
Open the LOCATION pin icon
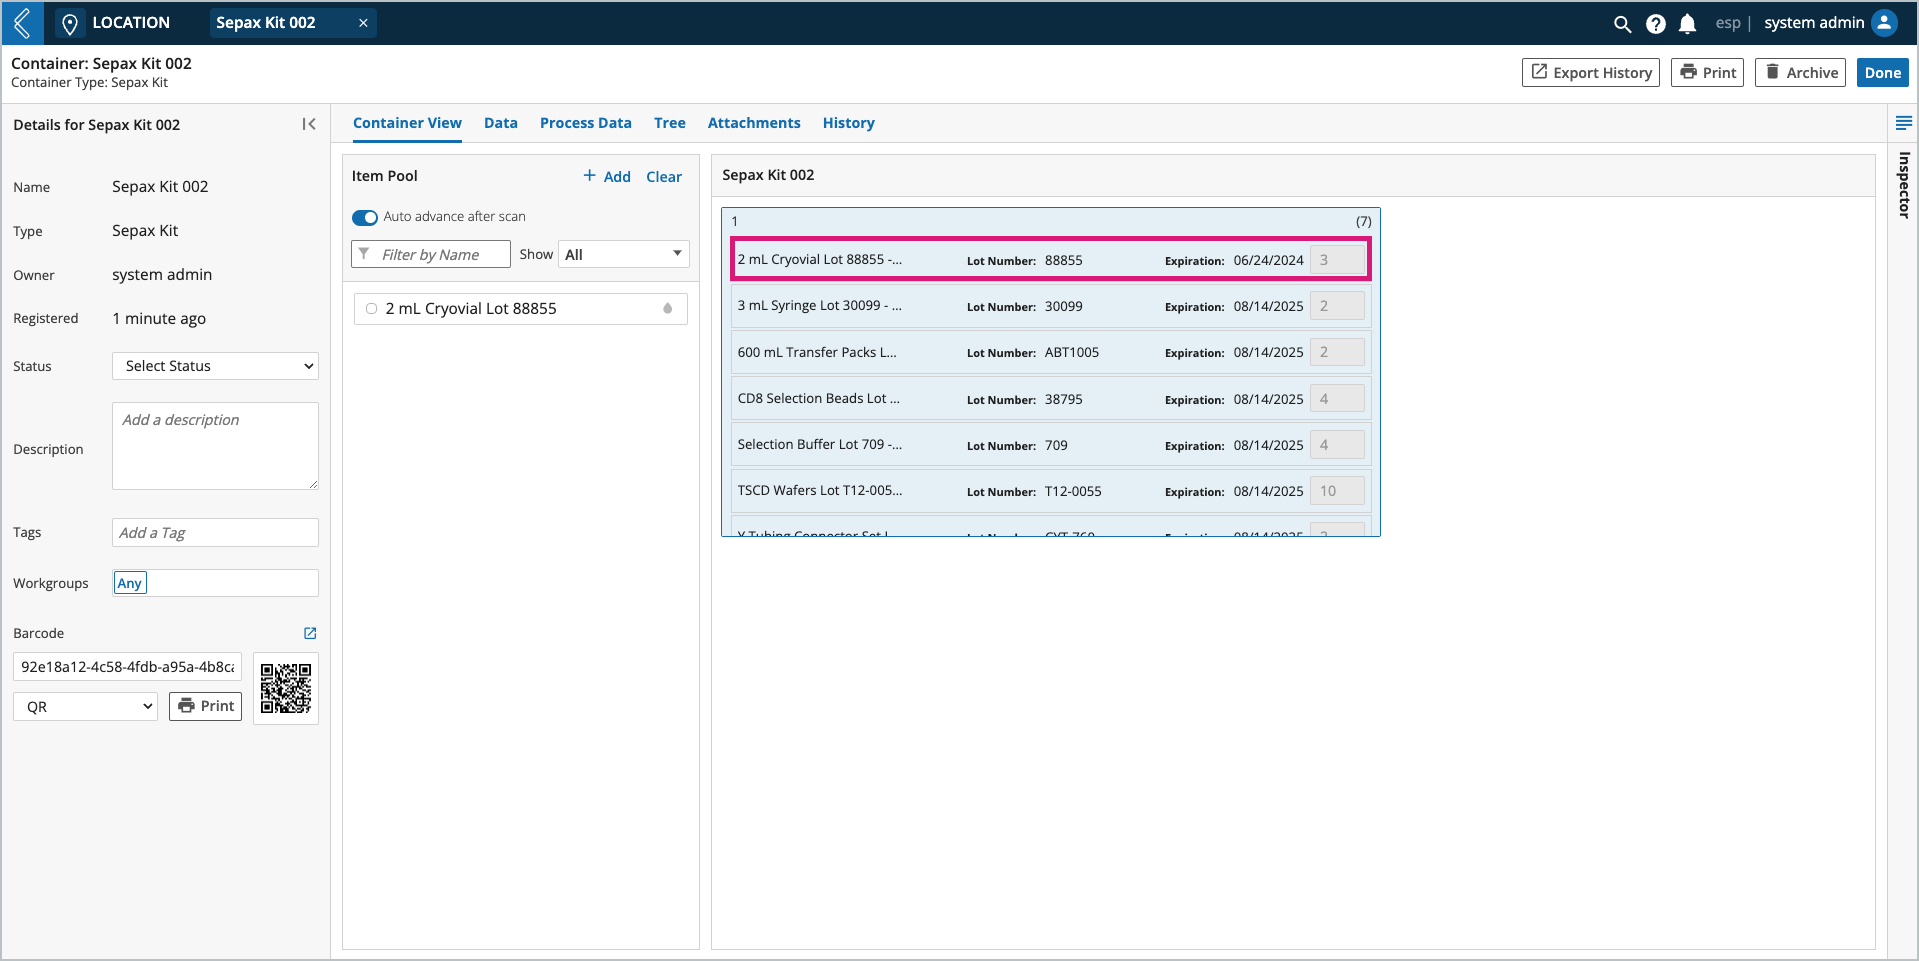pos(69,23)
